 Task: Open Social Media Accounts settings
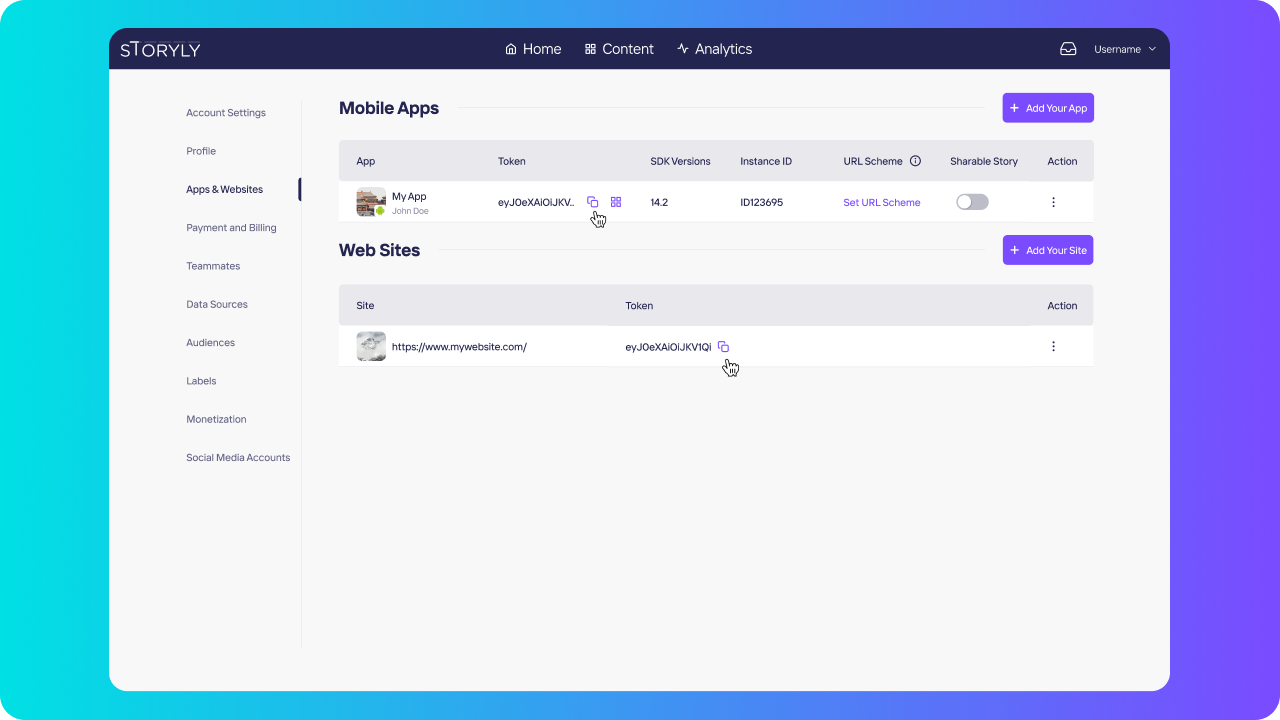tap(238, 457)
